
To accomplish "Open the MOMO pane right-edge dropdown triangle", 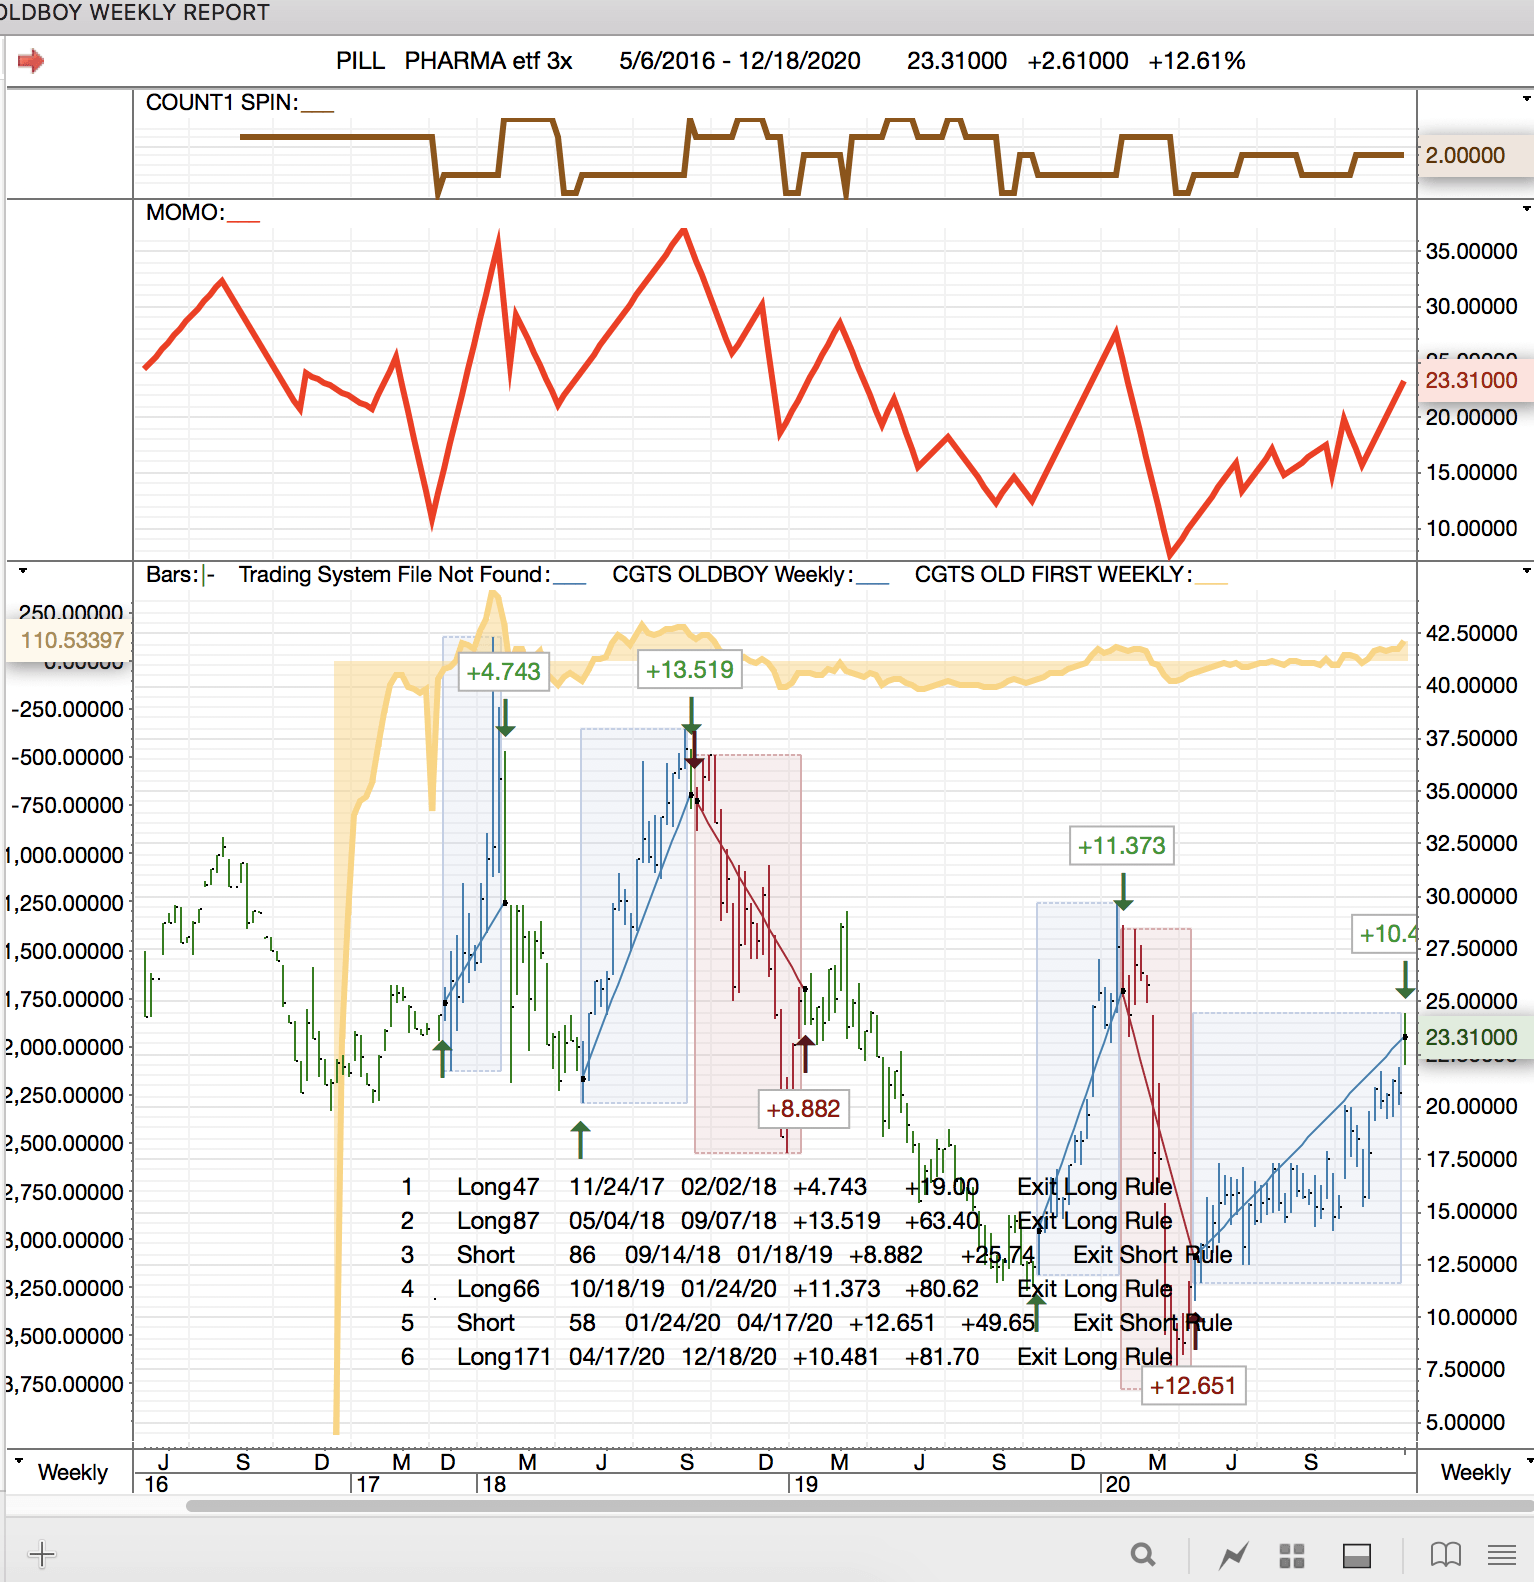I will [x=1526, y=209].
